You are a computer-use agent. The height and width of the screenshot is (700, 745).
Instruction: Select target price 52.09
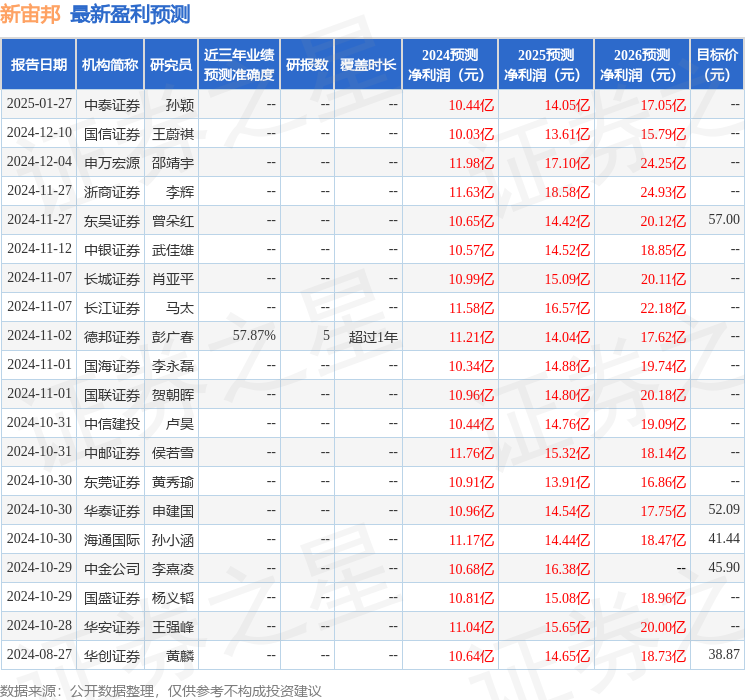(x=724, y=509)
